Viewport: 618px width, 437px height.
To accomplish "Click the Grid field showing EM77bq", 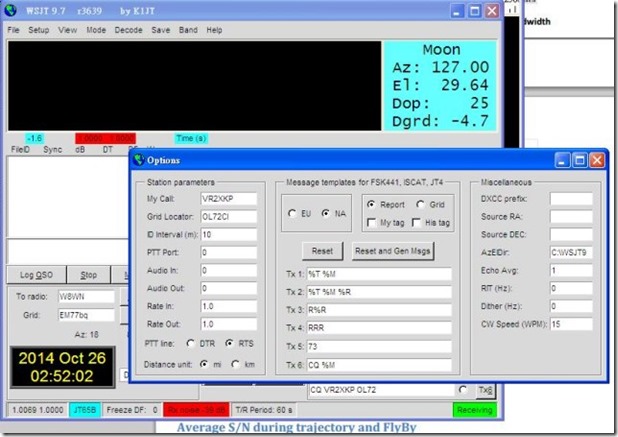I will coord(86,315).
